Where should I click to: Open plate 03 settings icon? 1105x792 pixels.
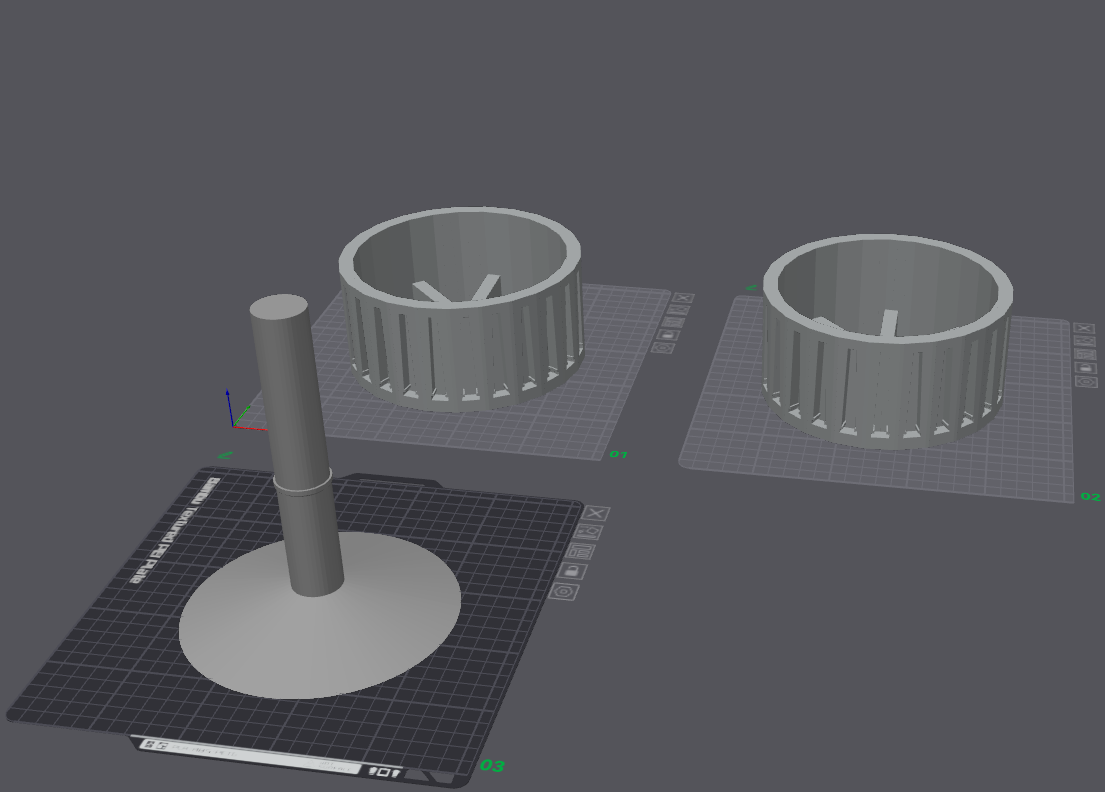pyautogui.click(x=563, y=590)
